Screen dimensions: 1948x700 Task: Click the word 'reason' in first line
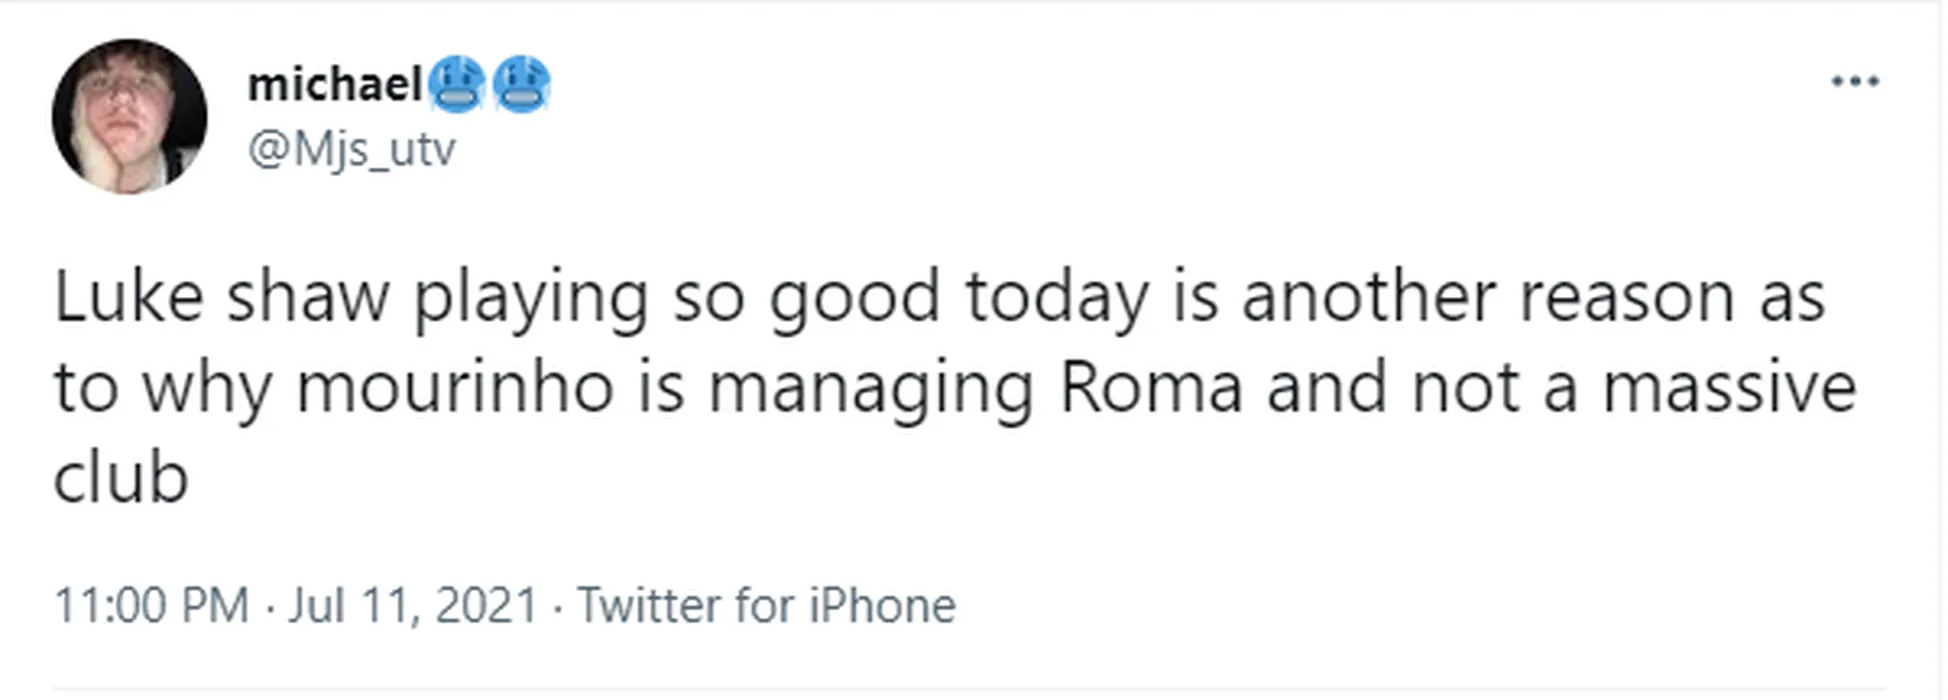(1626, 298)
